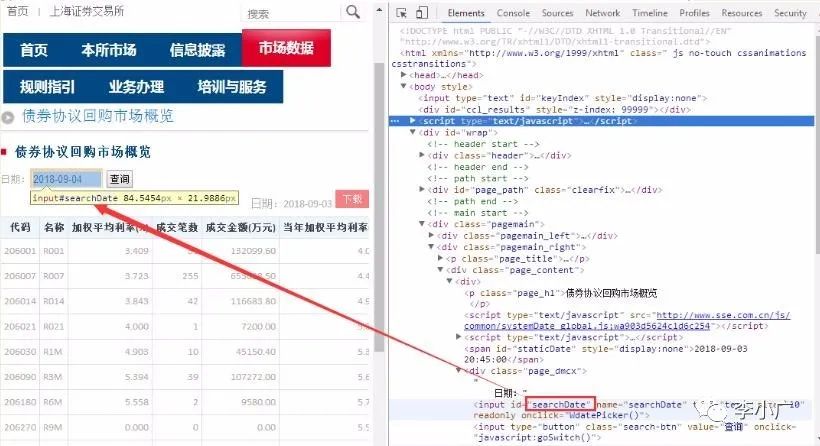The image size is (820, 446).
Task: Click the gray bullet icon beside page title
Action: 8,118
